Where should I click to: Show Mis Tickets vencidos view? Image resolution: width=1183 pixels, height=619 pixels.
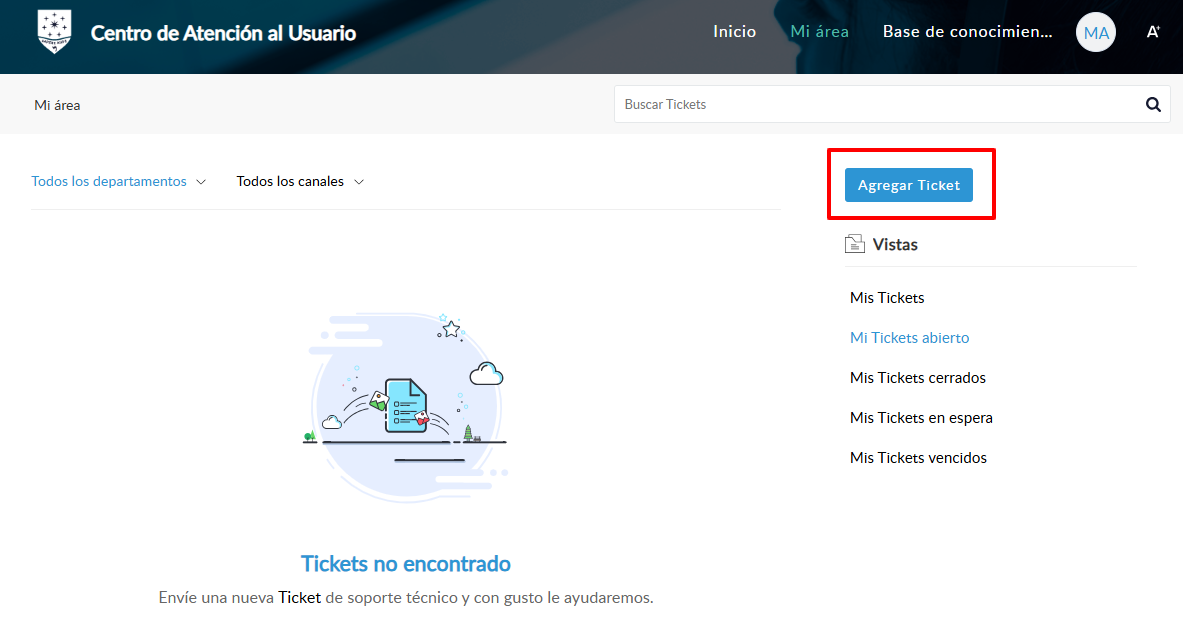(x=918, y=458)
